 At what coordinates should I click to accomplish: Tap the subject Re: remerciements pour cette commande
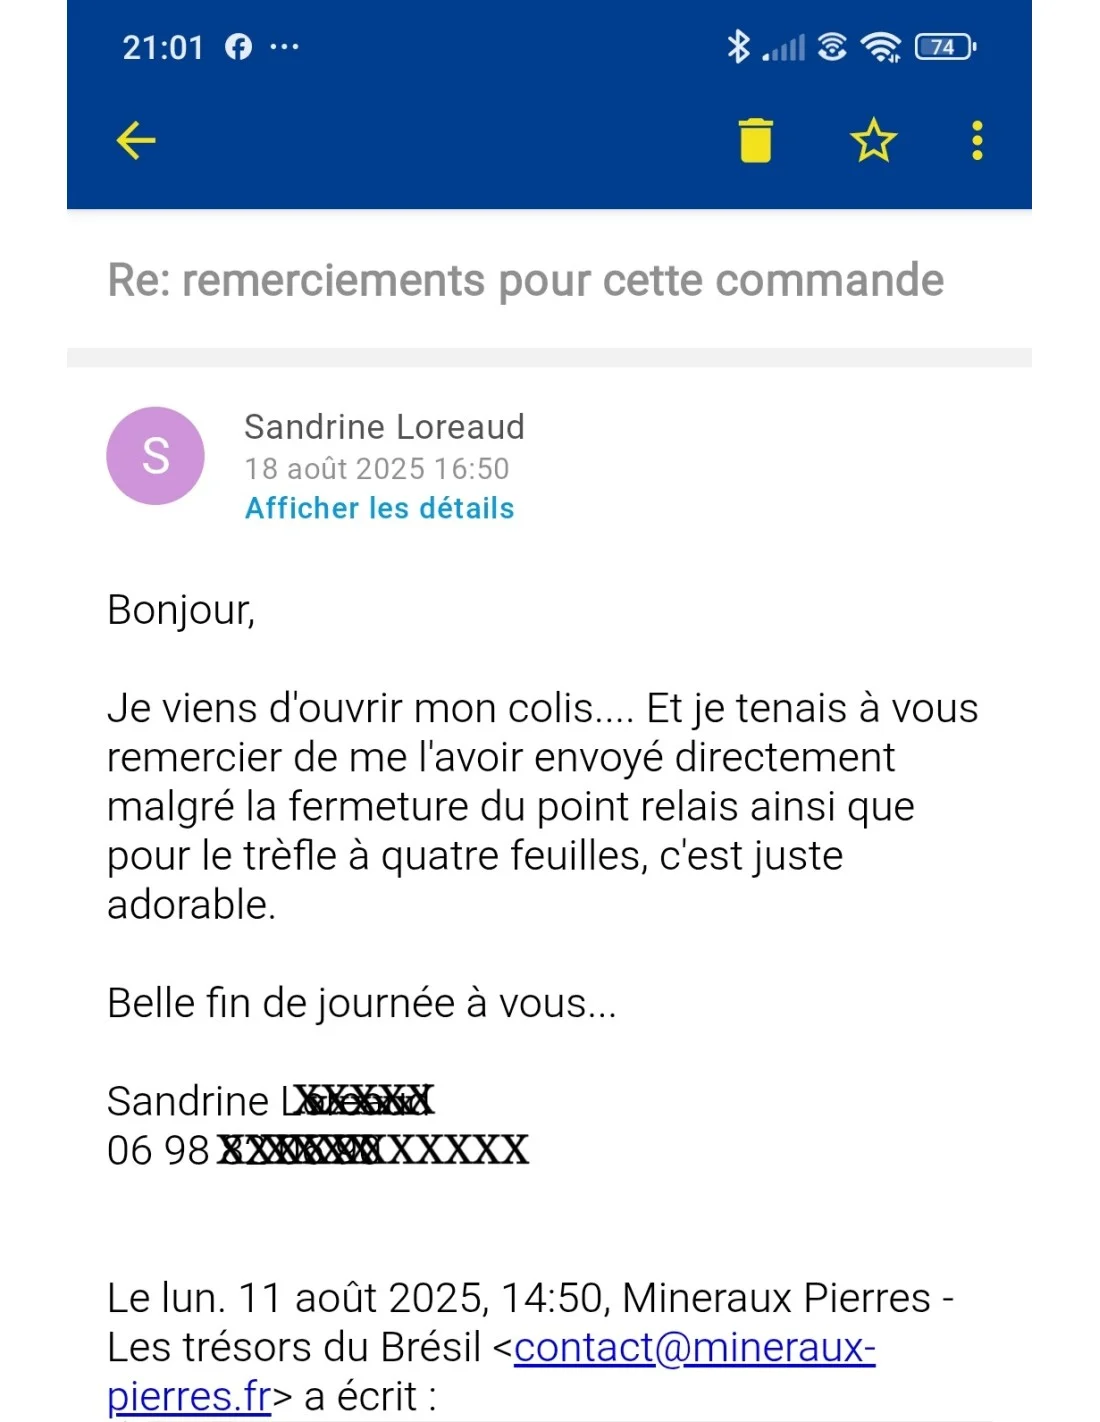(x=525, y=280)
